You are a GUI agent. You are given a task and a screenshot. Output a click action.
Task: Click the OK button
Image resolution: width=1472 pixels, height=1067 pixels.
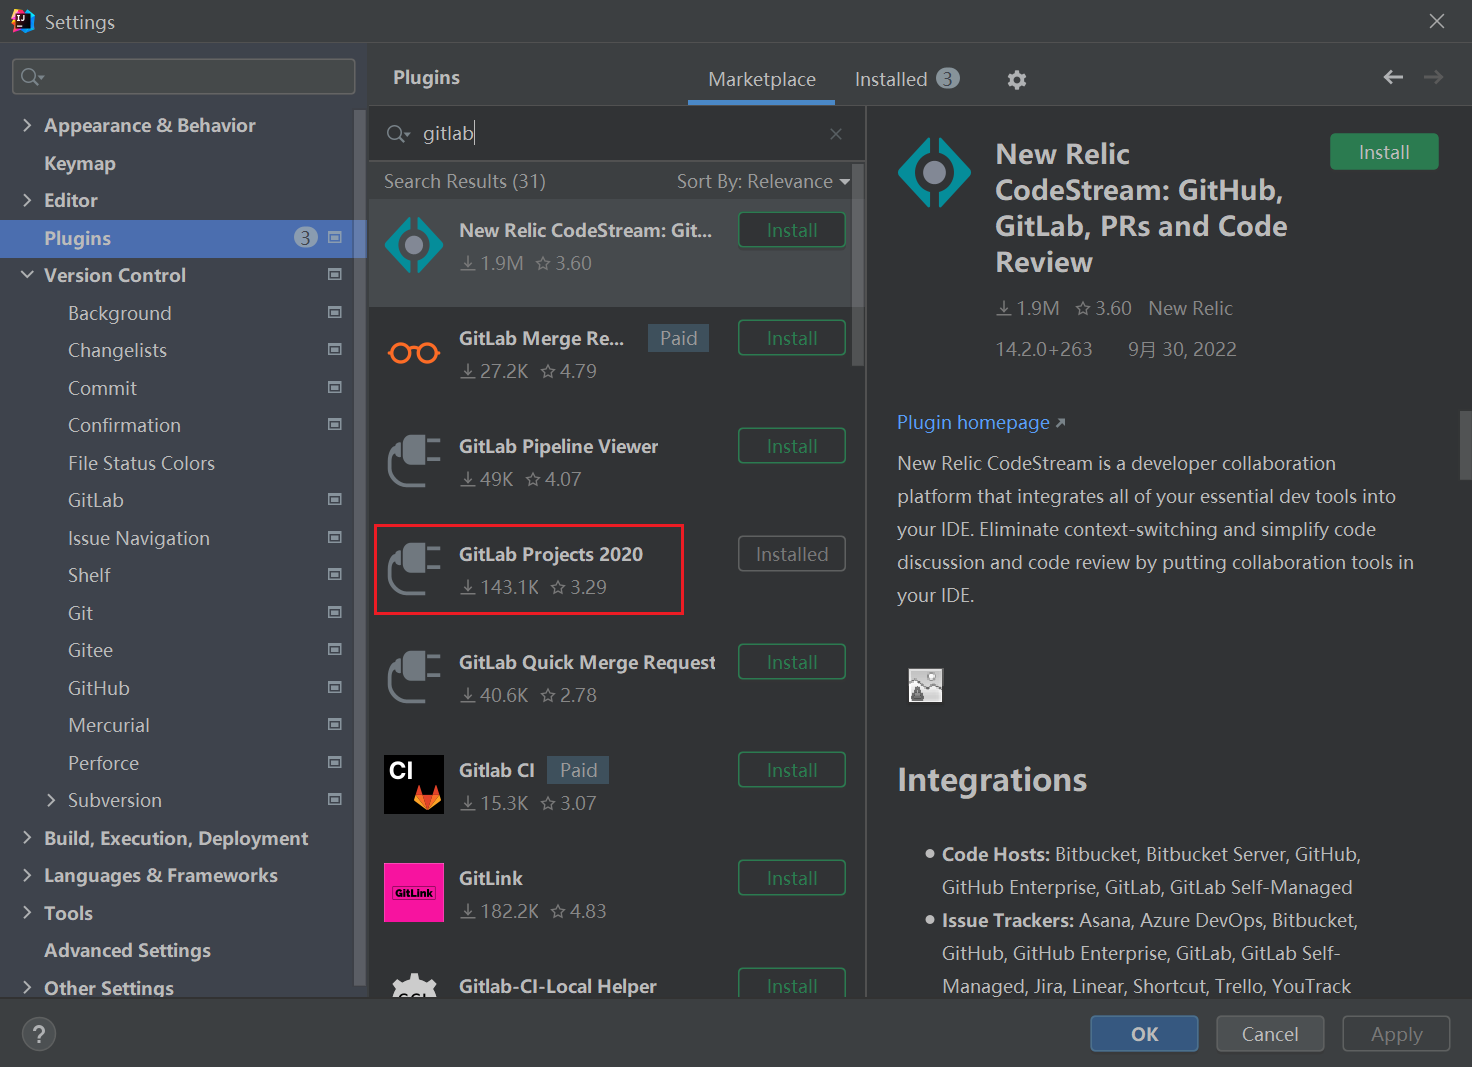coord(1144,1034)
